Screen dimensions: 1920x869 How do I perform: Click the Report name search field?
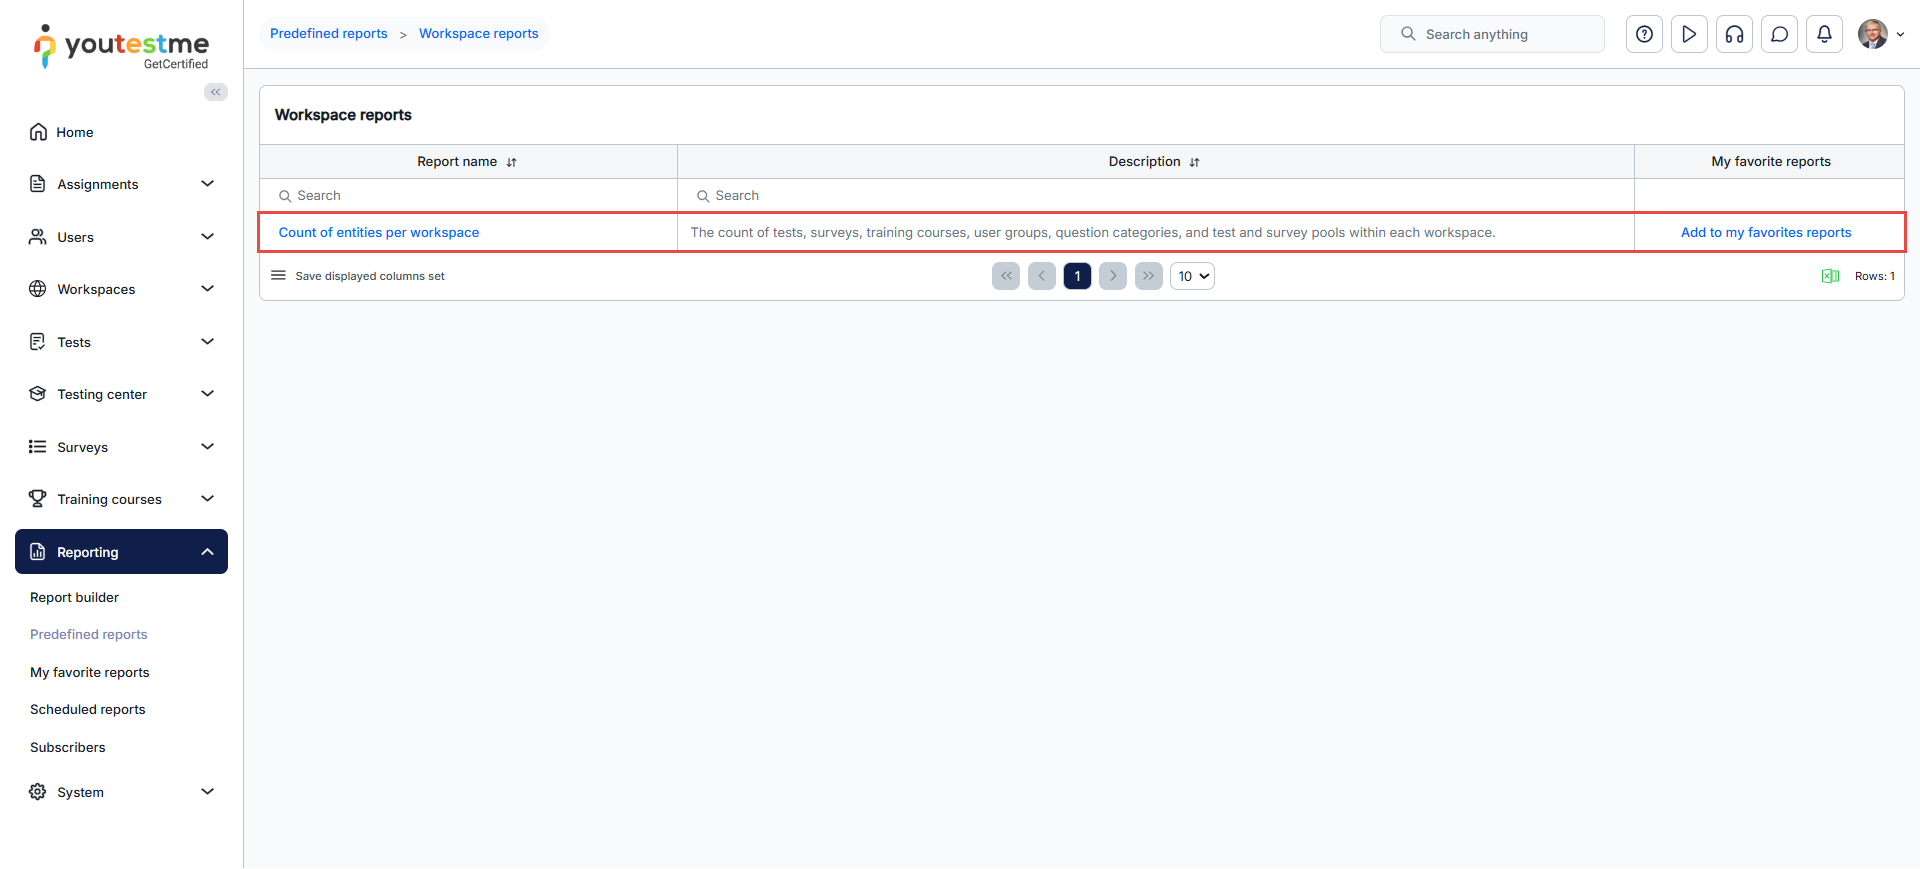coord(470,196)
